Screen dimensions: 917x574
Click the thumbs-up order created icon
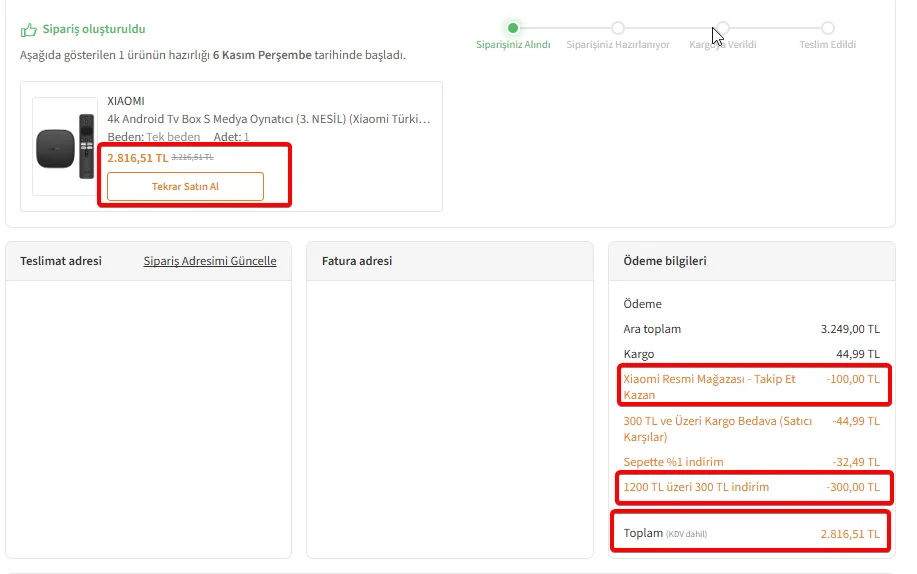[28, 29]
